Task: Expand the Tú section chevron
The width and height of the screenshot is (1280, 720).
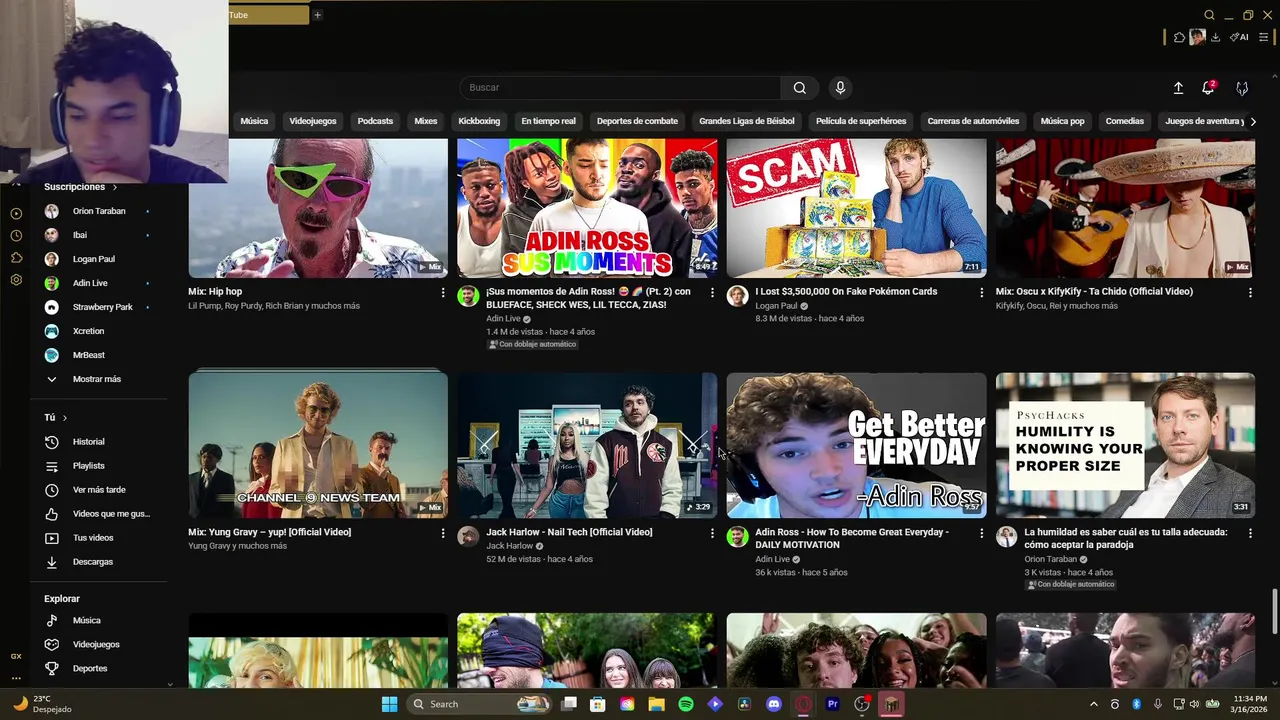Action: [x=65, y=417]
